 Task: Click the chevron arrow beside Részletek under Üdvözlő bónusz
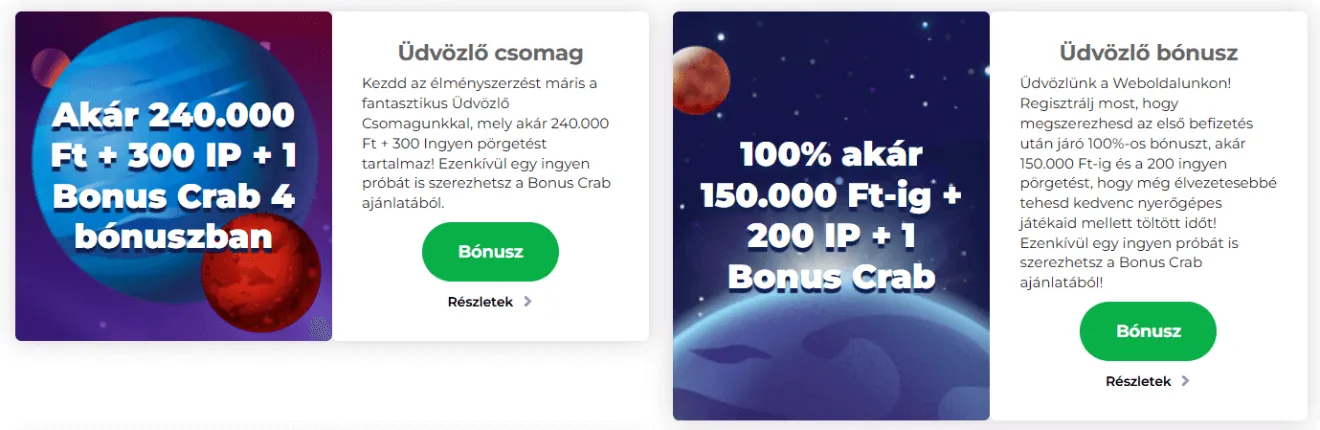1185,381
